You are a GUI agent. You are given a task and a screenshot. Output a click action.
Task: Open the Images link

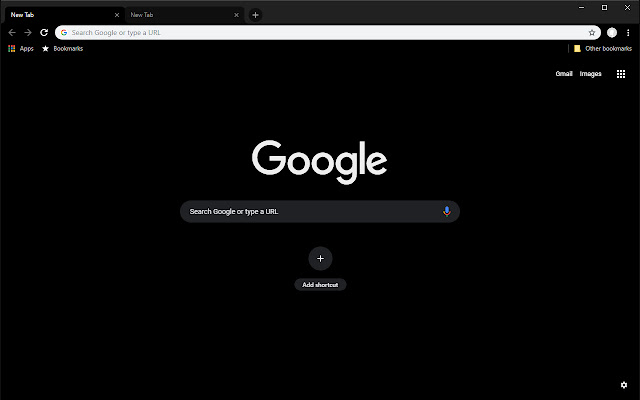pos(590,74)
